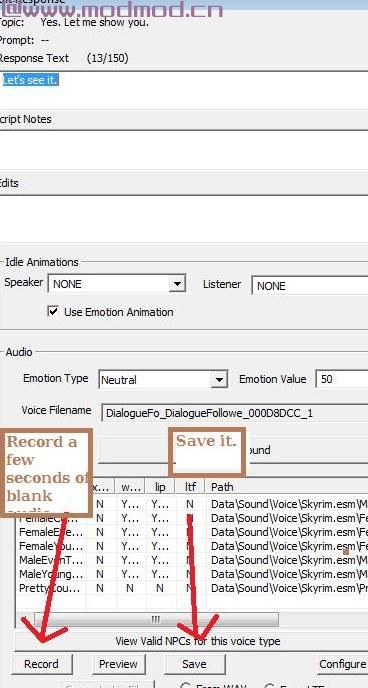368x688 pixels.
Task: Click View Valid NPCs for this voice type
Action: pos(192,641)
